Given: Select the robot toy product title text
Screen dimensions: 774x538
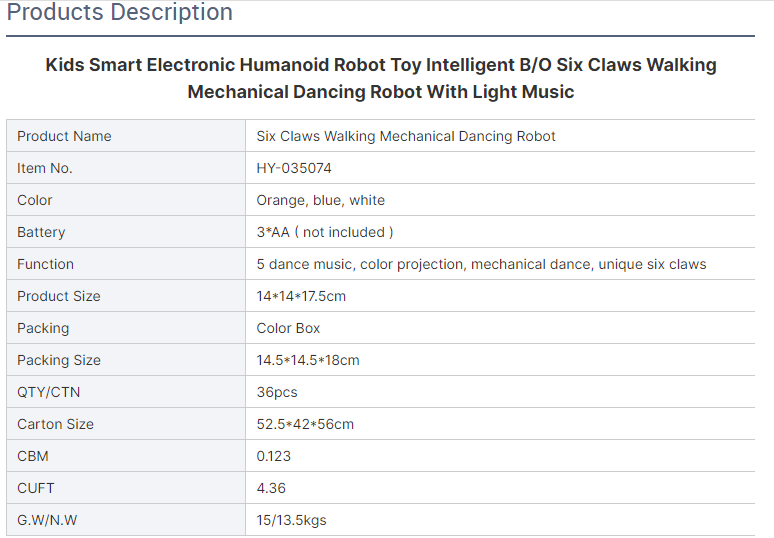Looking at the screenshot, I should [x=381, y=78].
